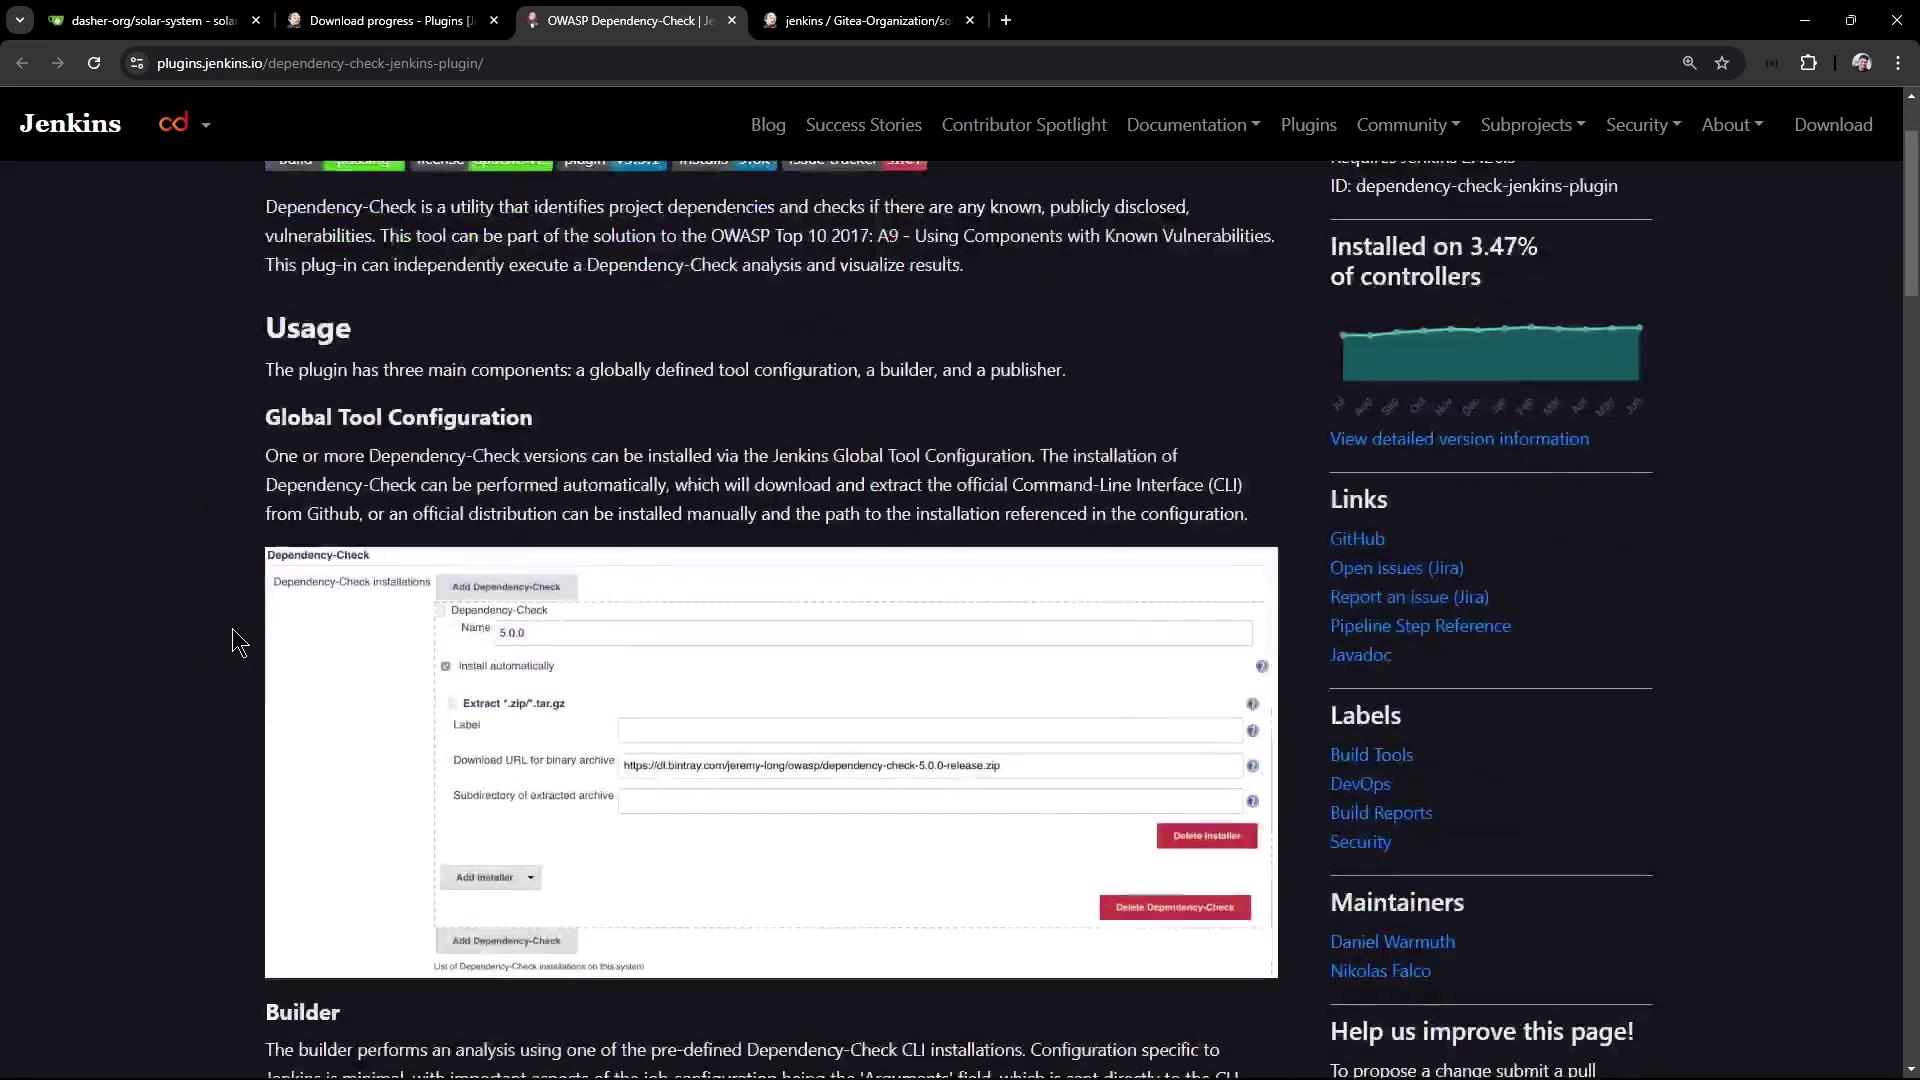This screenshot has height=1080, width=1920.
Task: Click the CD Foundation logo icon
Action: coord(174,124)
